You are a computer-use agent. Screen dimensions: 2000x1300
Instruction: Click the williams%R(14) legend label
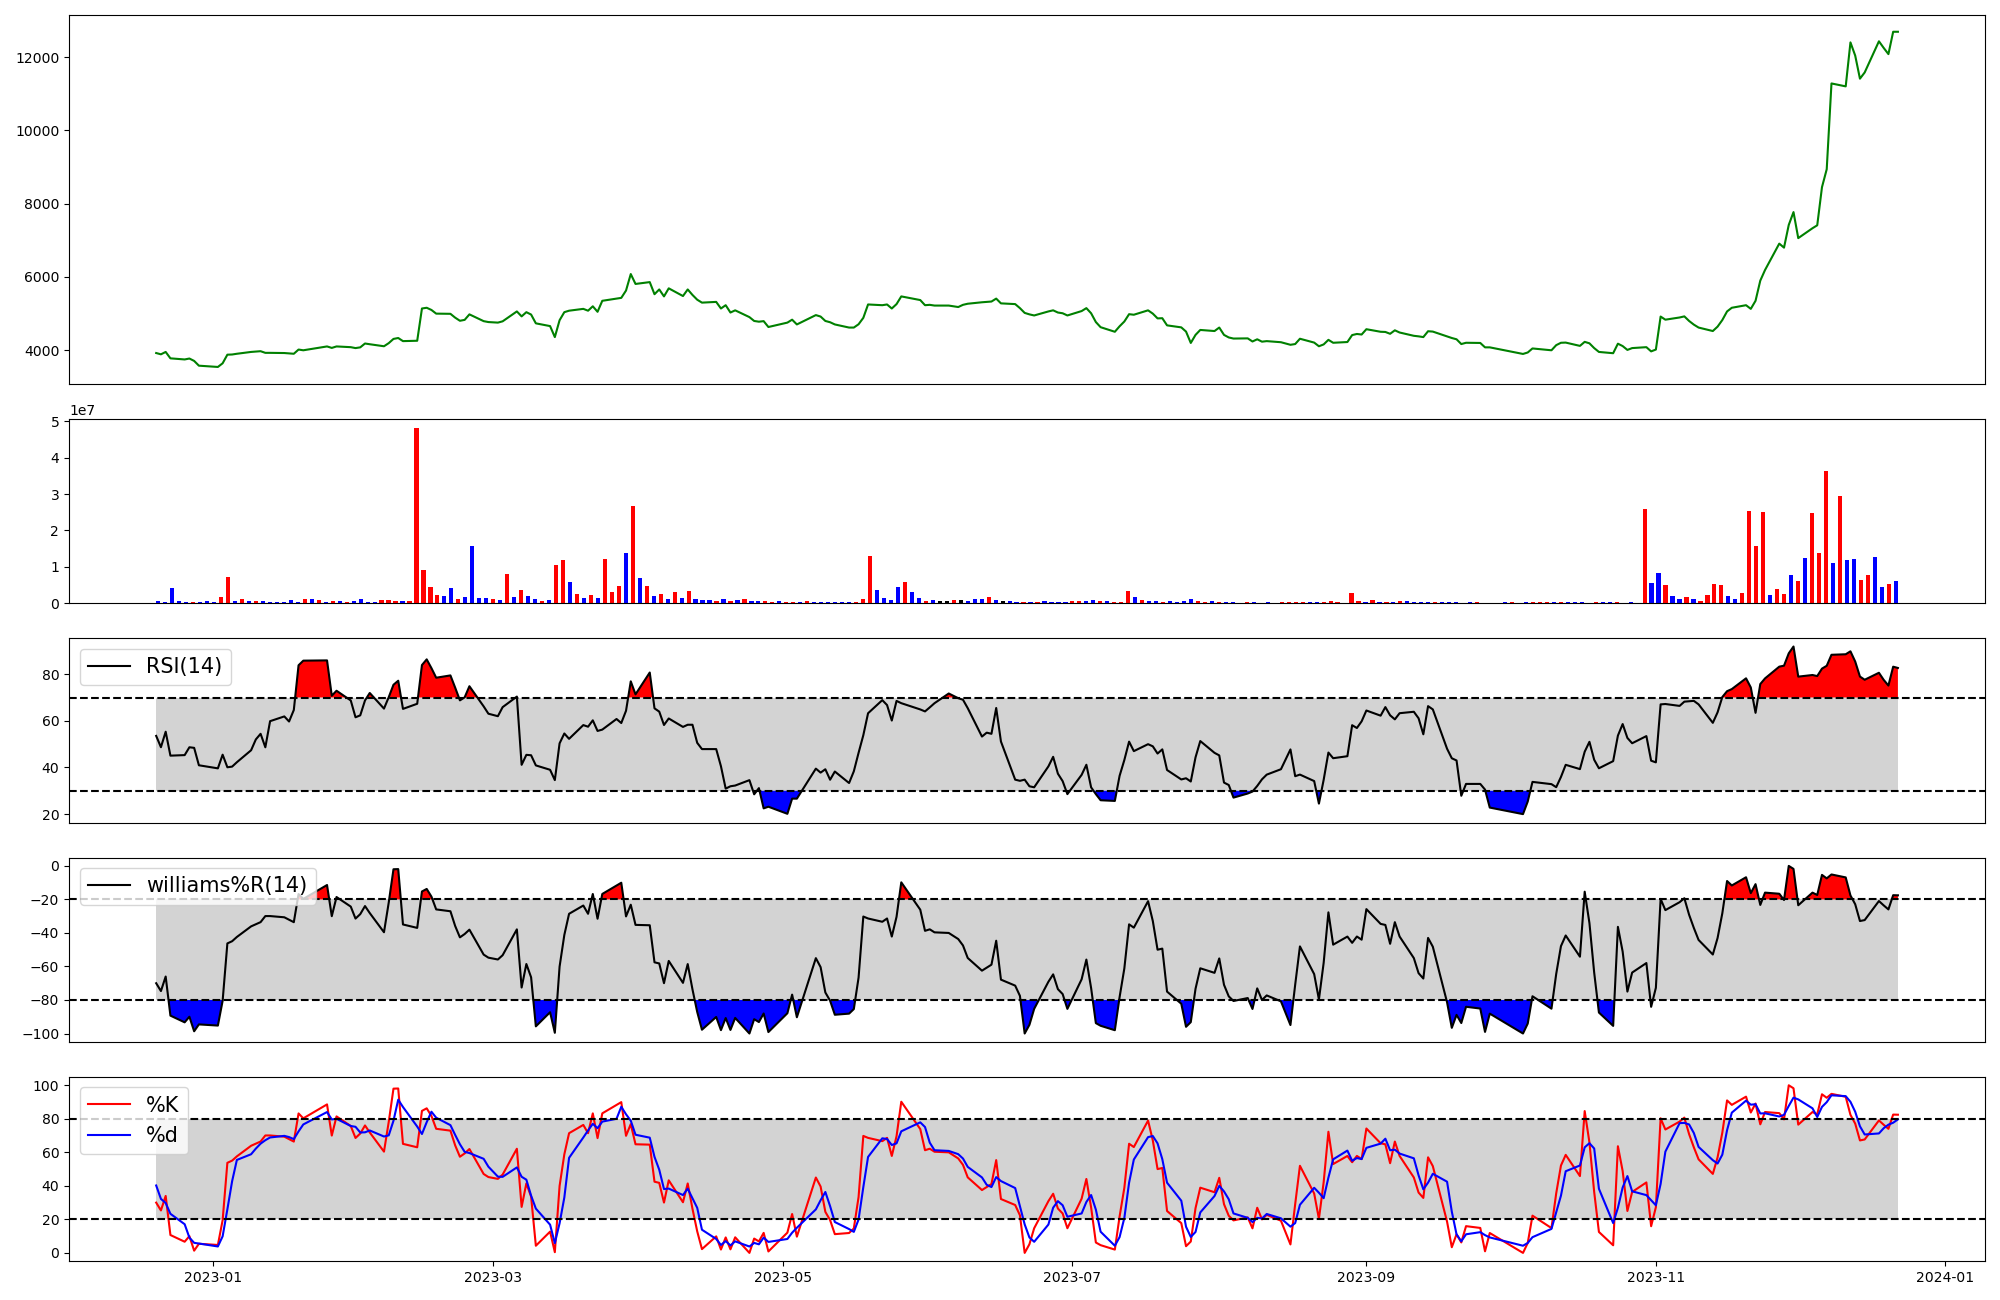point(227,885)
